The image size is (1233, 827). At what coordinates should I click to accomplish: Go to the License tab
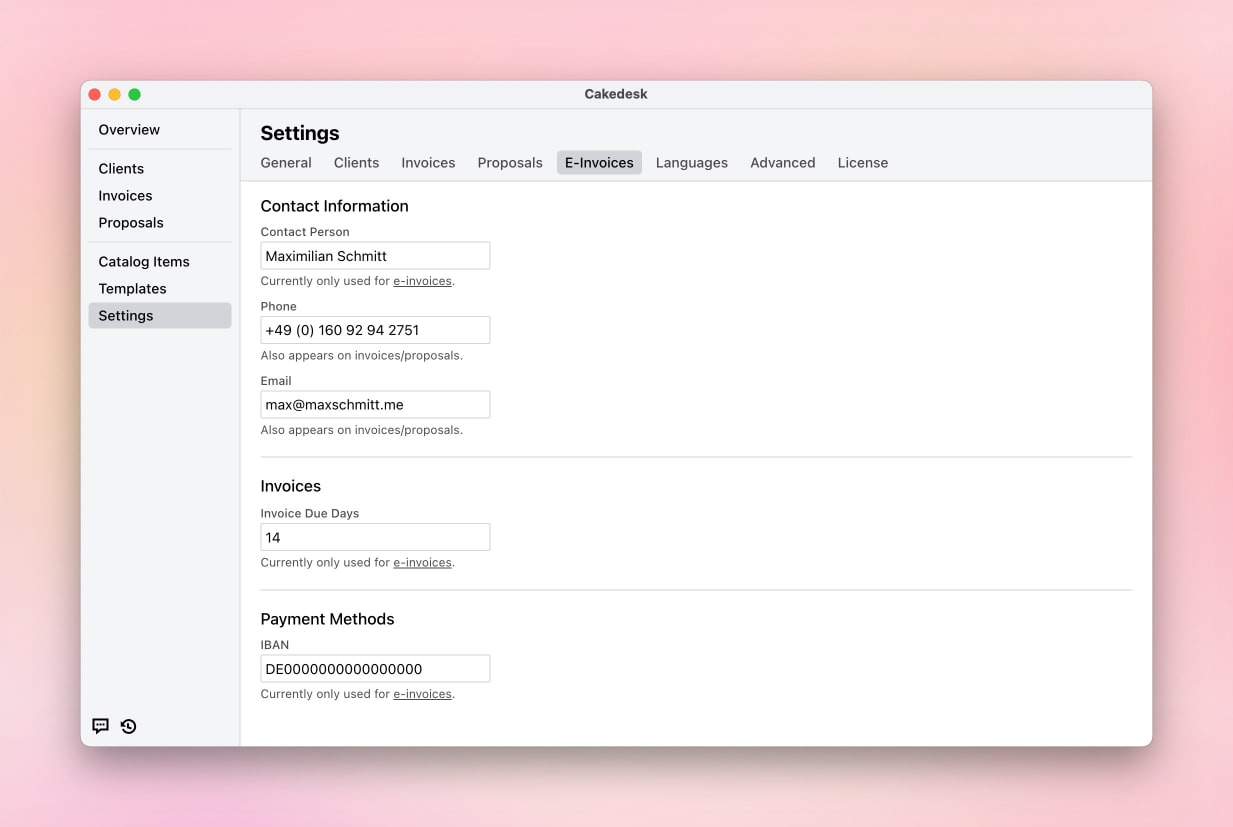click(862, 163)
